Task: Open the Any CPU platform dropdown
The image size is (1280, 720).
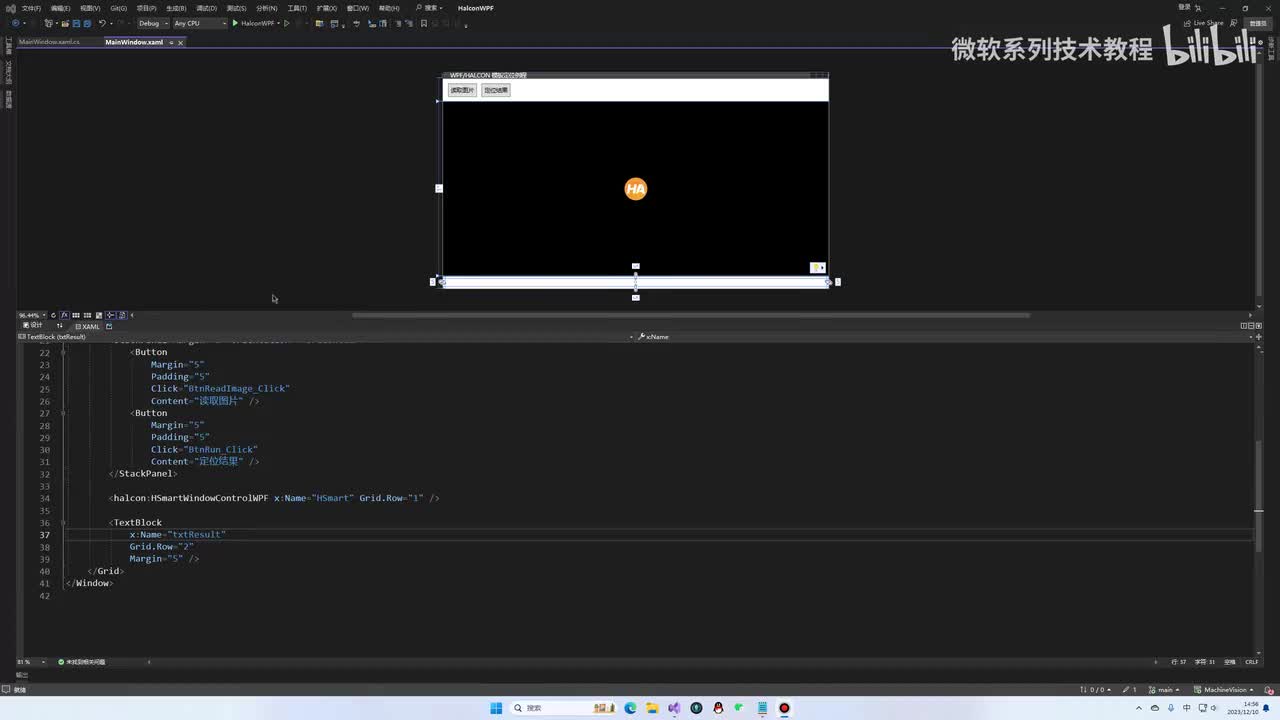Action: tap(199, 23)
